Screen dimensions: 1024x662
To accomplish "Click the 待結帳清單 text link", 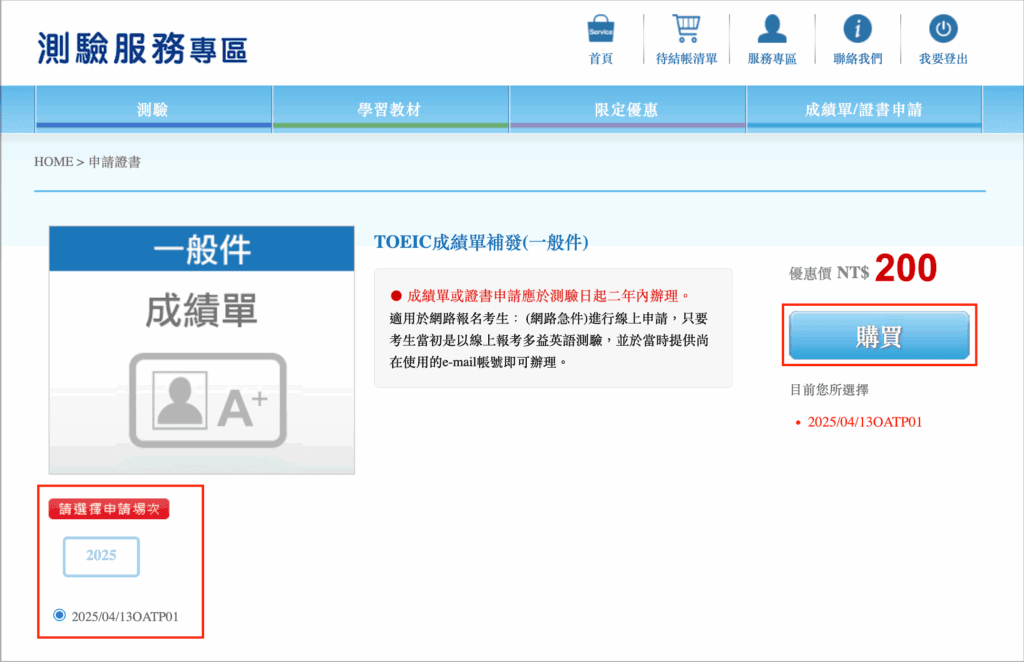I will pyautogui.click(x=686, y=58).
